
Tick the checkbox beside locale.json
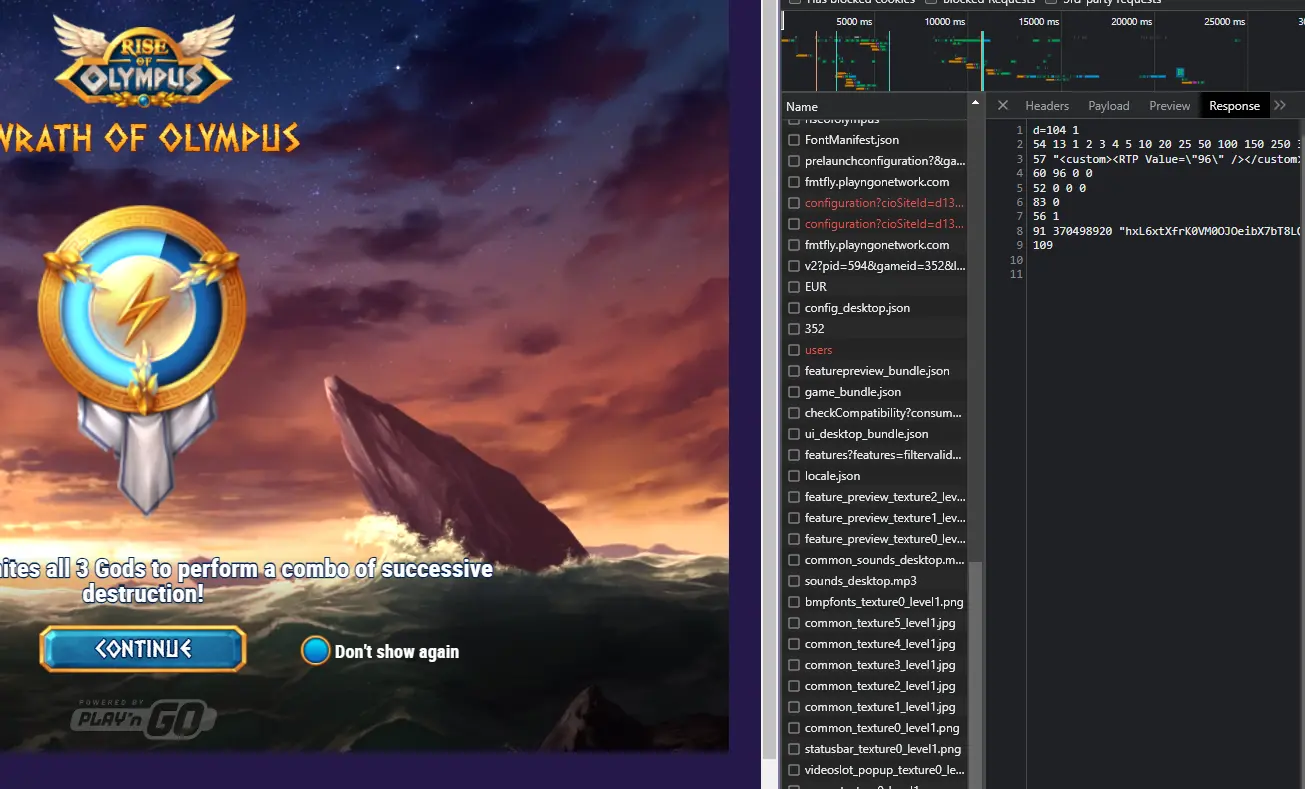point(794,476)
